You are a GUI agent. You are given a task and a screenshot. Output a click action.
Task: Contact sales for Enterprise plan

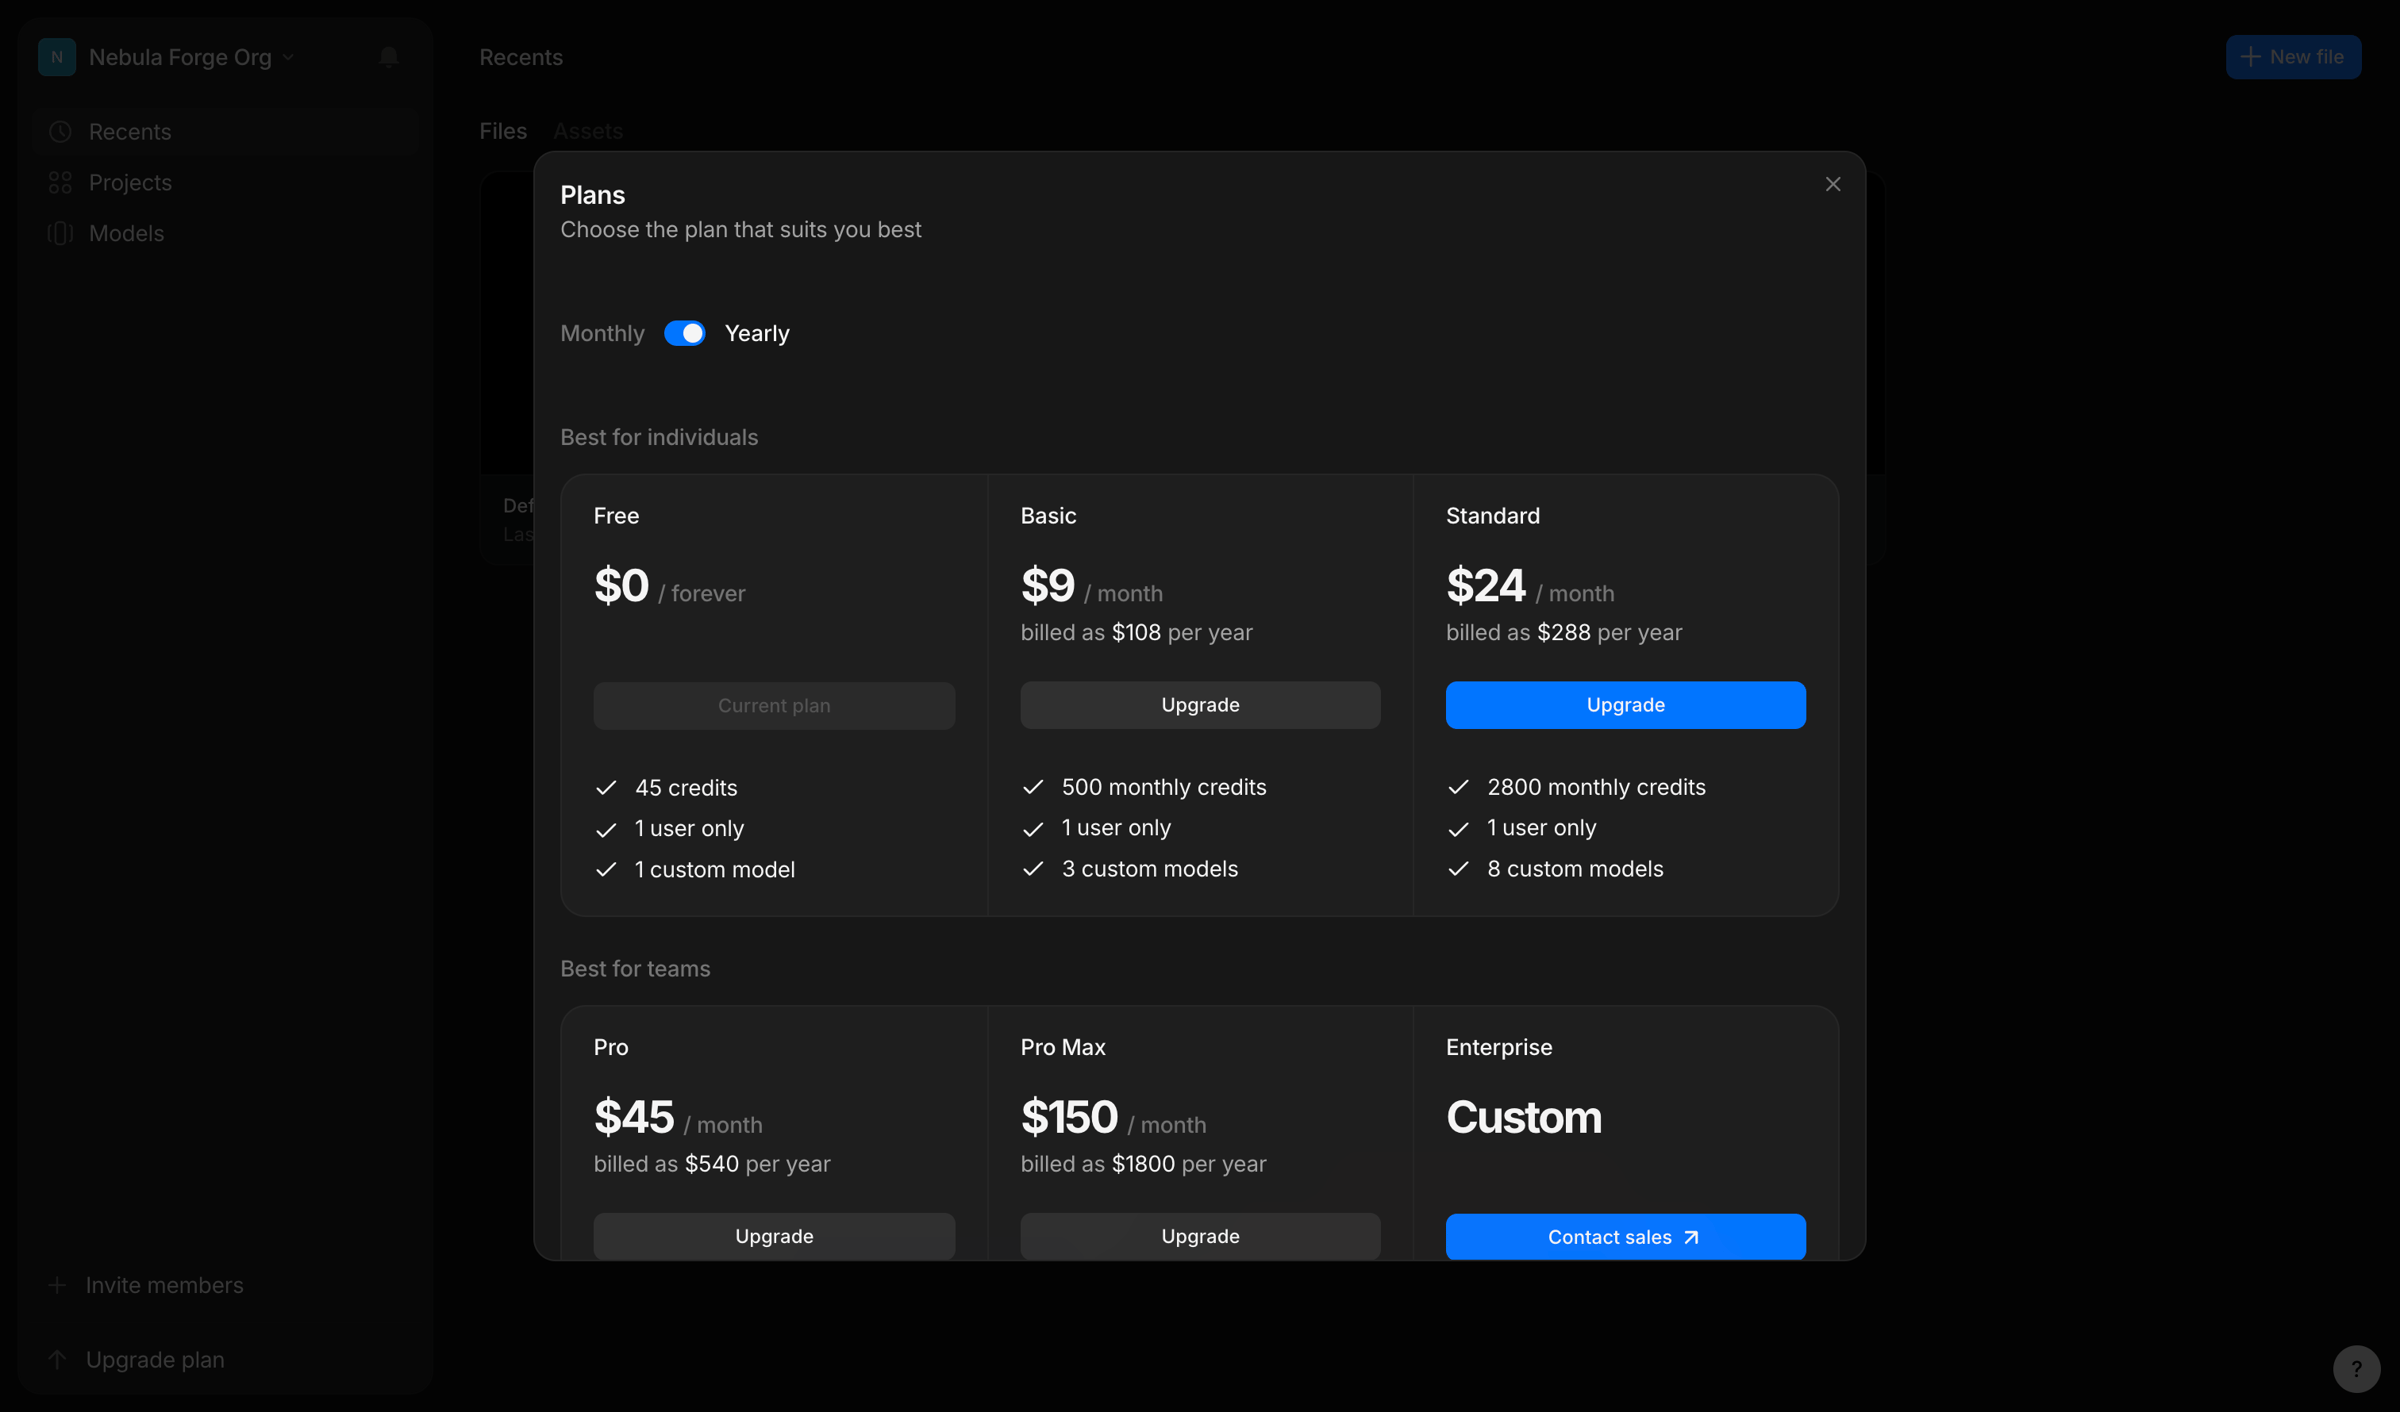click(1625, 1237)
